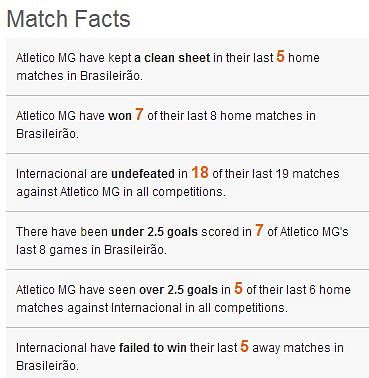This screenshot has width=369, height=378.
Task: Click the bold 'failed to win' text
Action: tap(153, 348)
